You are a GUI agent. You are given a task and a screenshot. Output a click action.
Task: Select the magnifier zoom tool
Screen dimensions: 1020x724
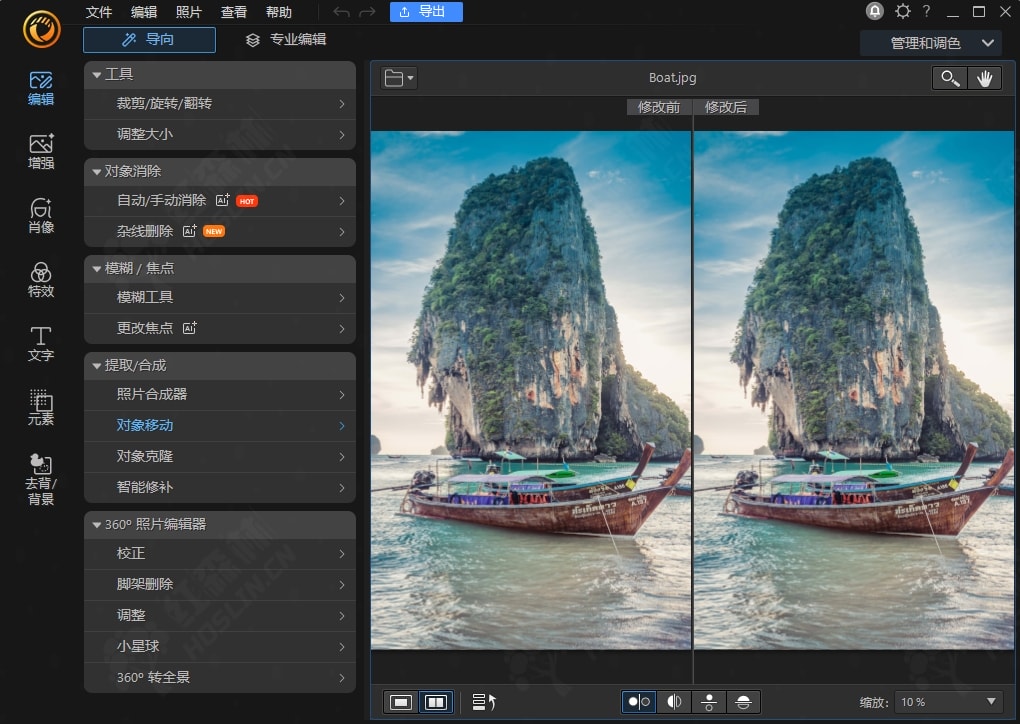coord(949,78)
